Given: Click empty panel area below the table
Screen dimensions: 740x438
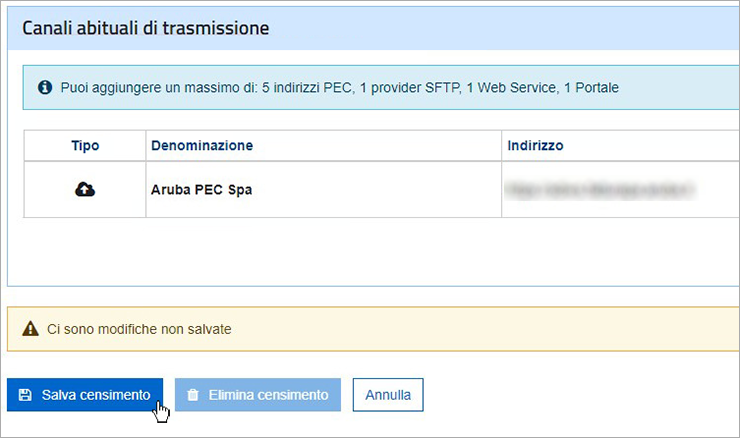Looking at the screenshot, I should tap(373, 251).
